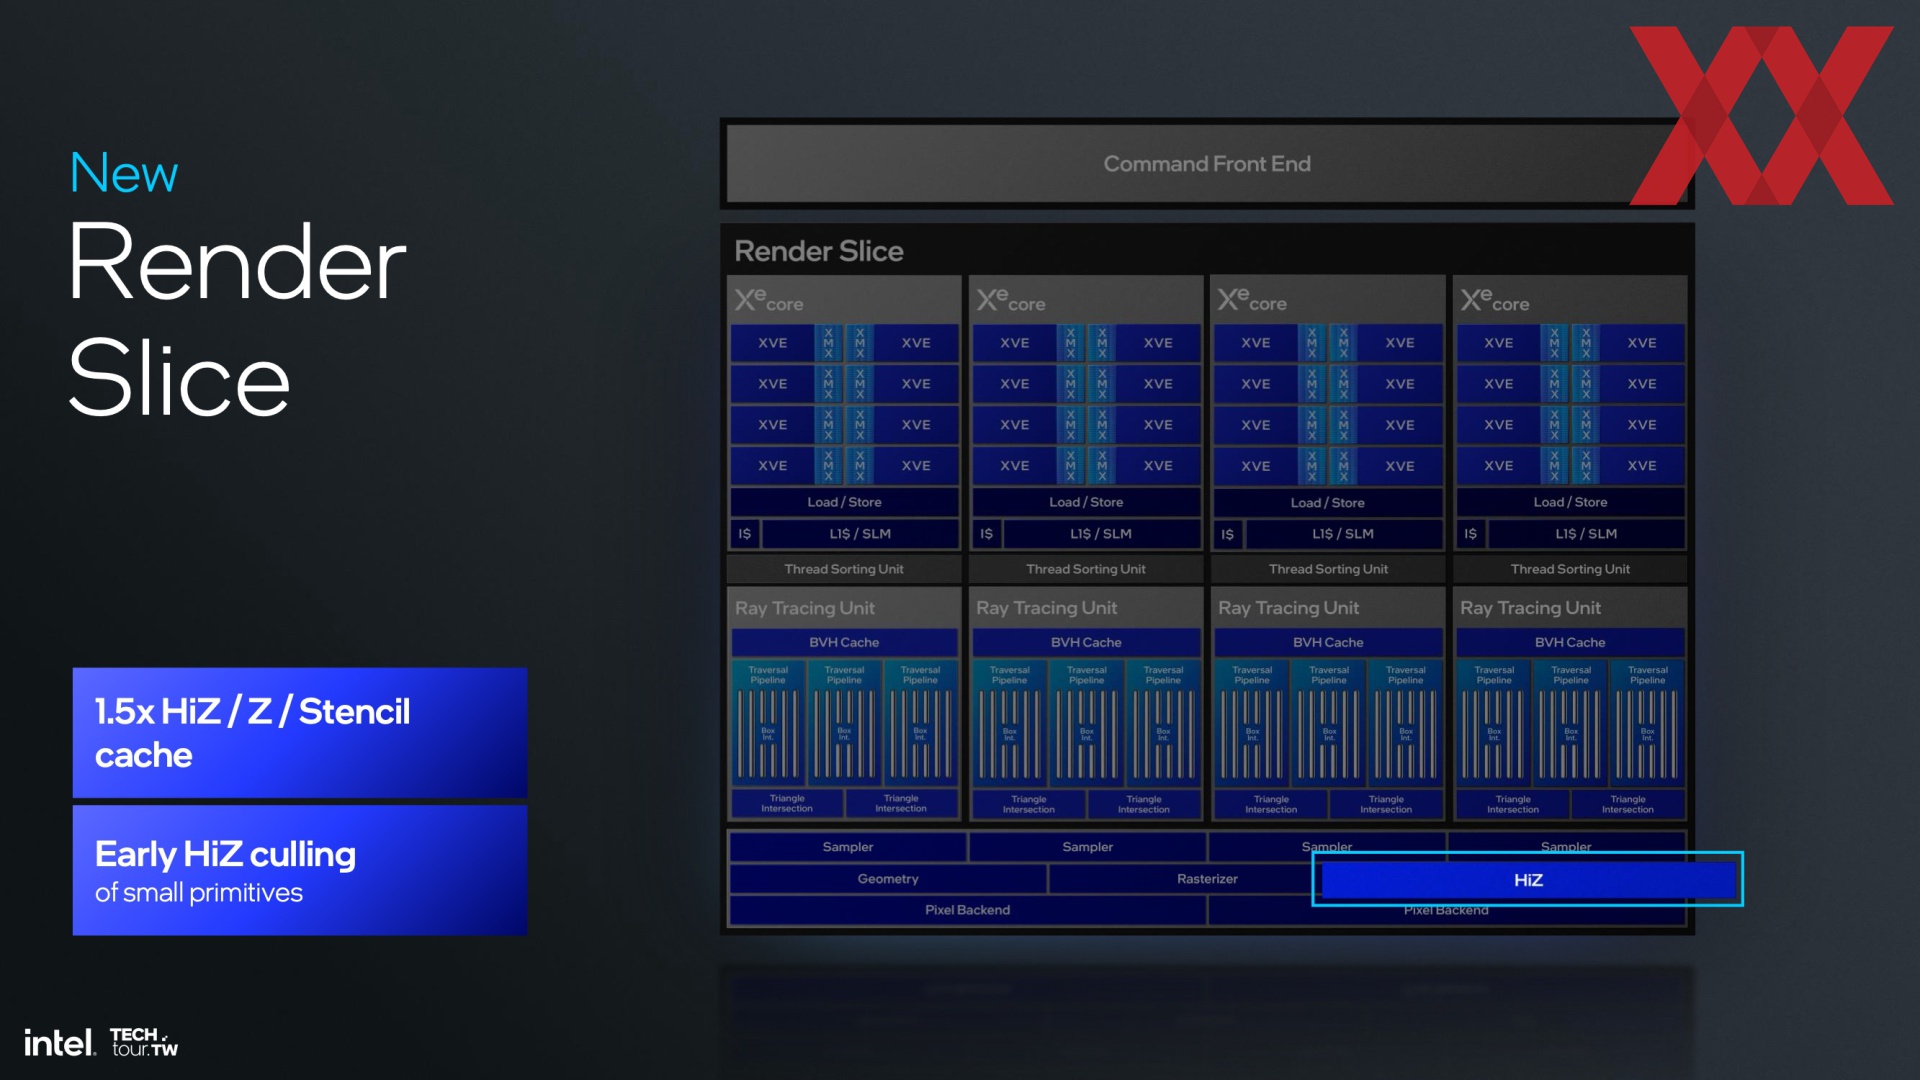Click the first column's Xe core label
Viewport: 1920px width, 1080px height.
[x=769, y=300]
